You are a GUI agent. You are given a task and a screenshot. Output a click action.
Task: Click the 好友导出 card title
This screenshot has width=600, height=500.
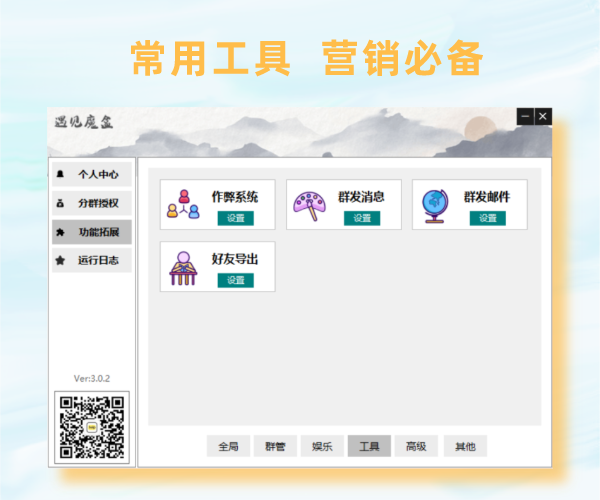[x=235, y=259]
